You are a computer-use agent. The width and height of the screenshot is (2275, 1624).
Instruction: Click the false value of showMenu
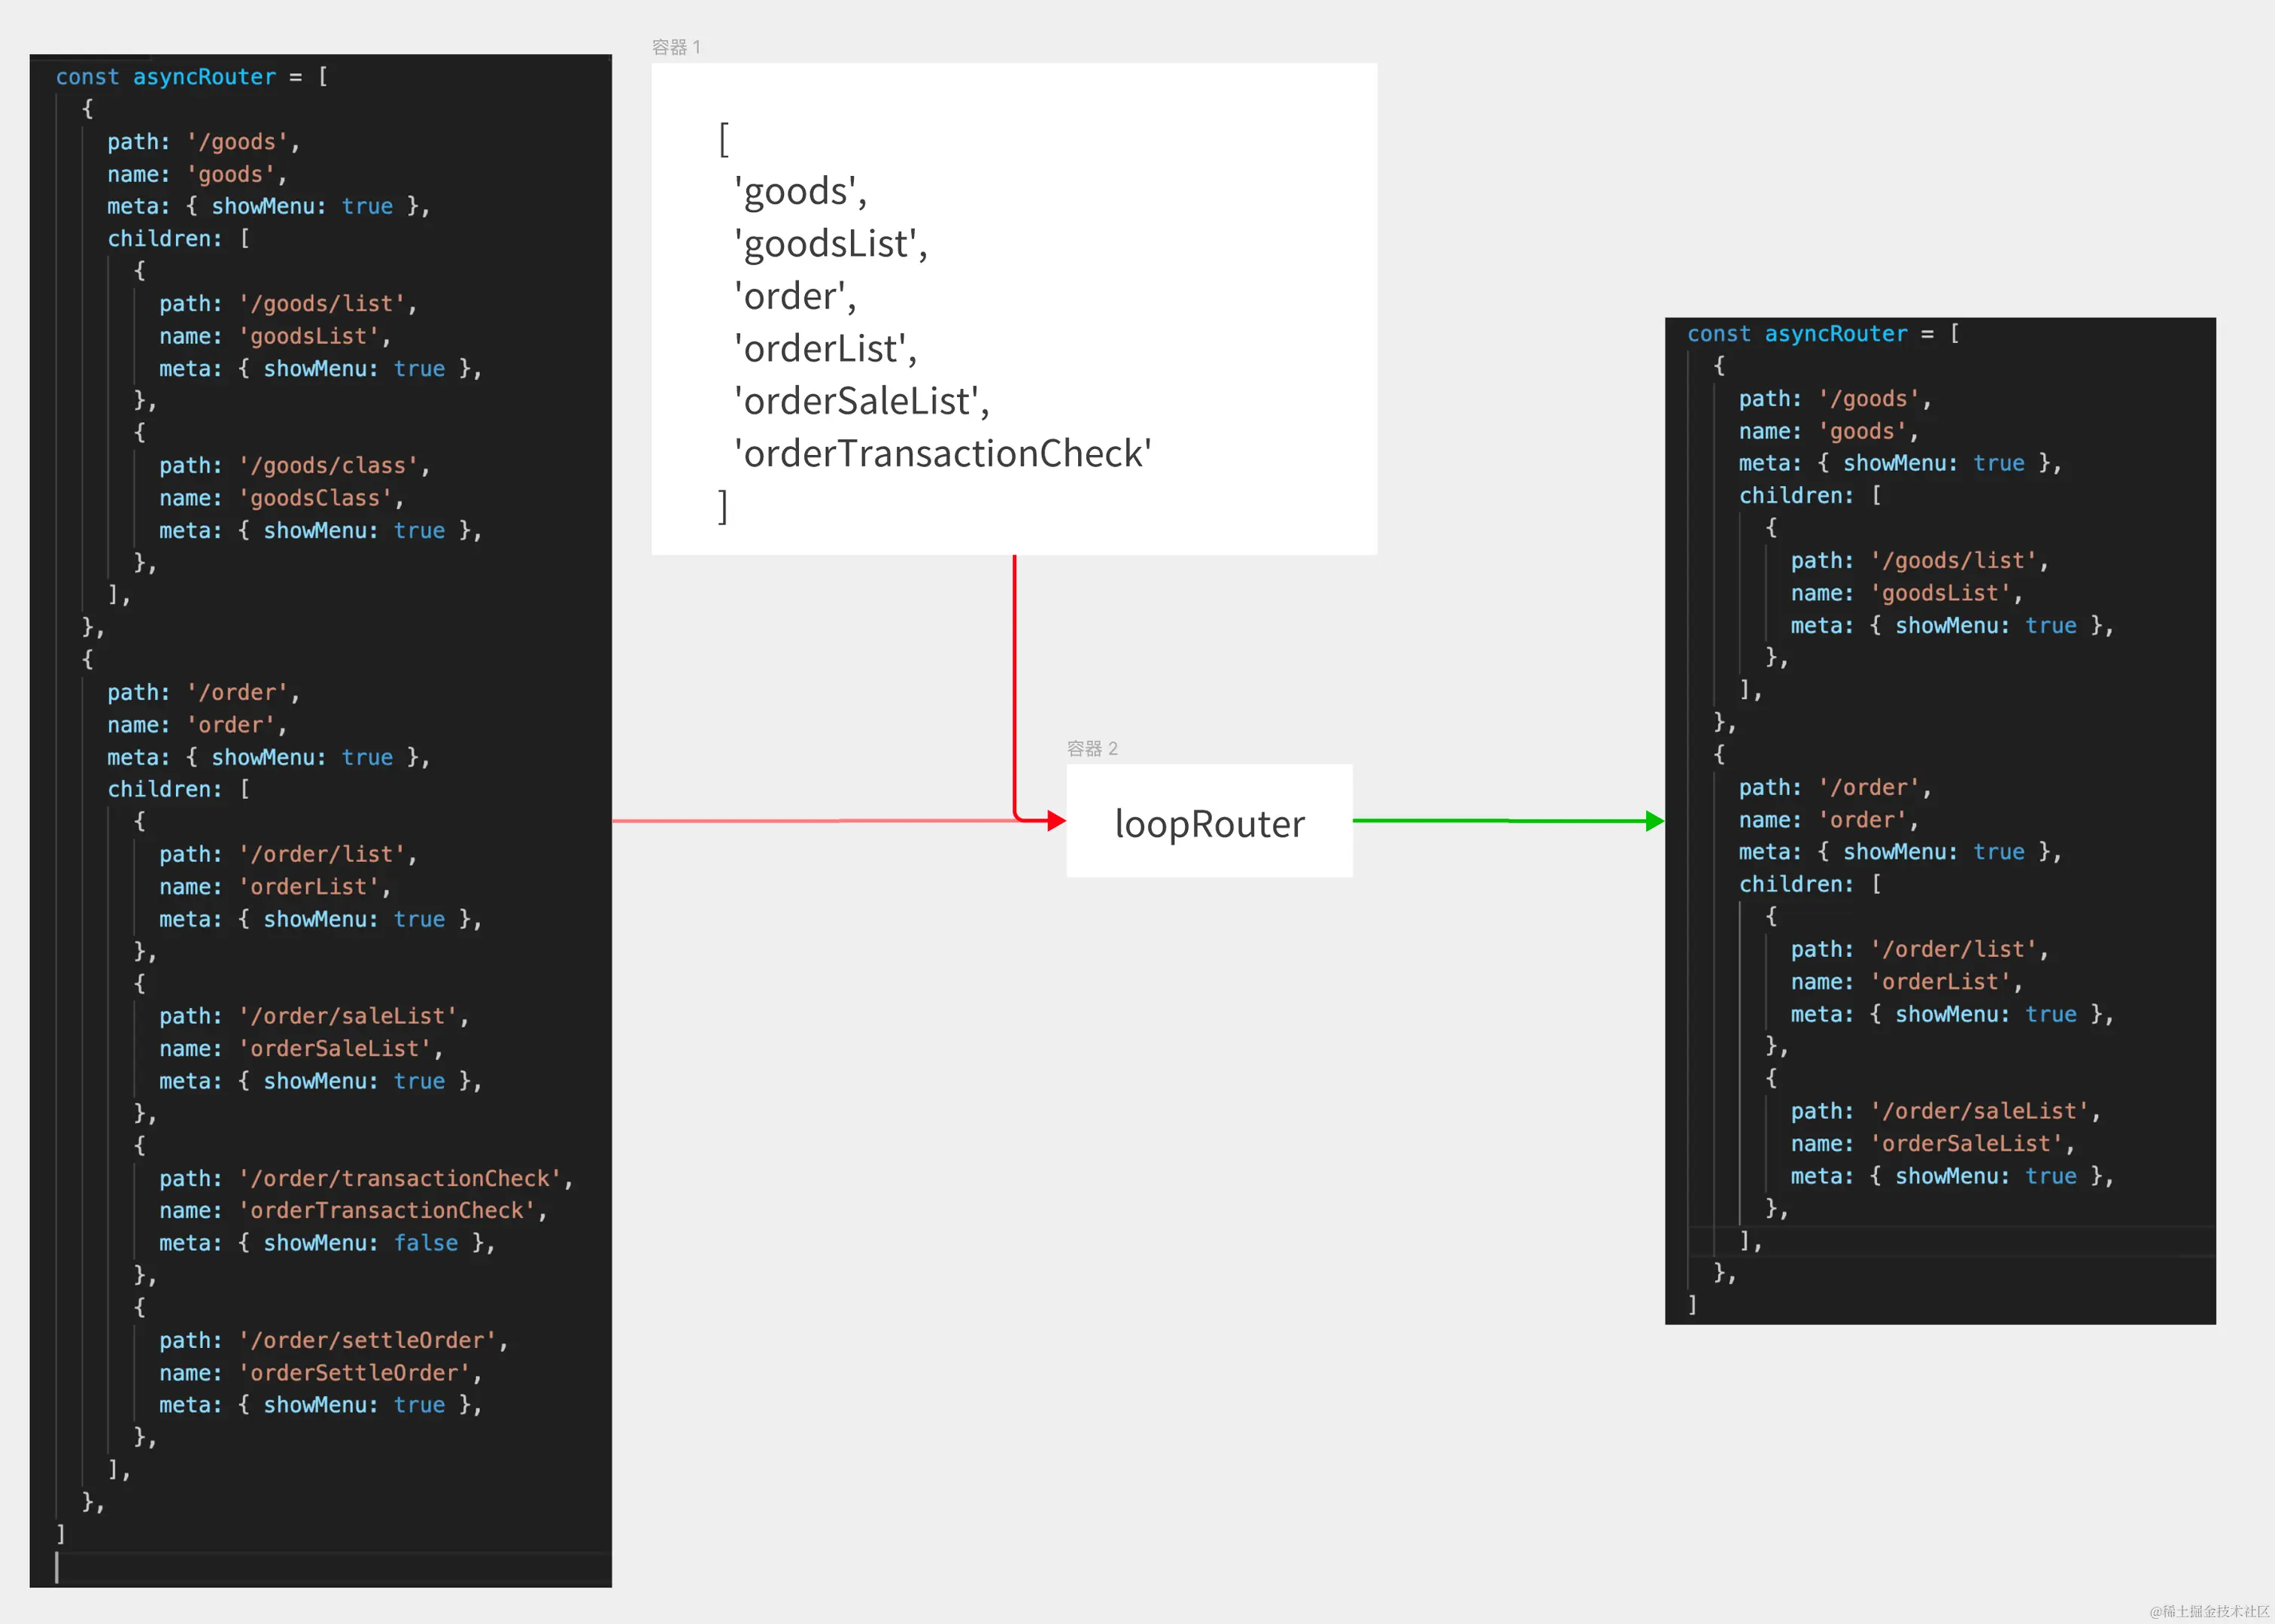[426, 1243]
